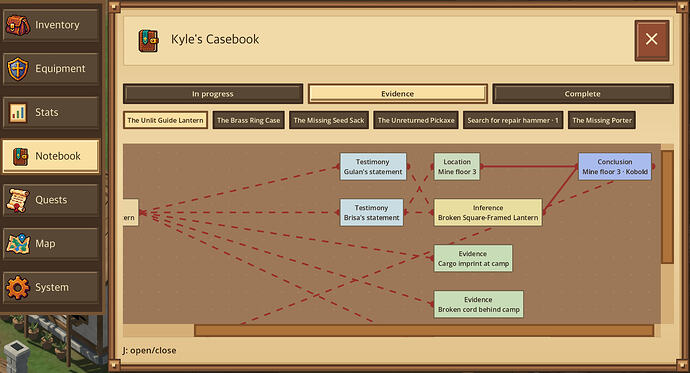
Task: Click the horizontal scrollbar below the evidence board
Action: pyautogui.click(x=424, y=330)
